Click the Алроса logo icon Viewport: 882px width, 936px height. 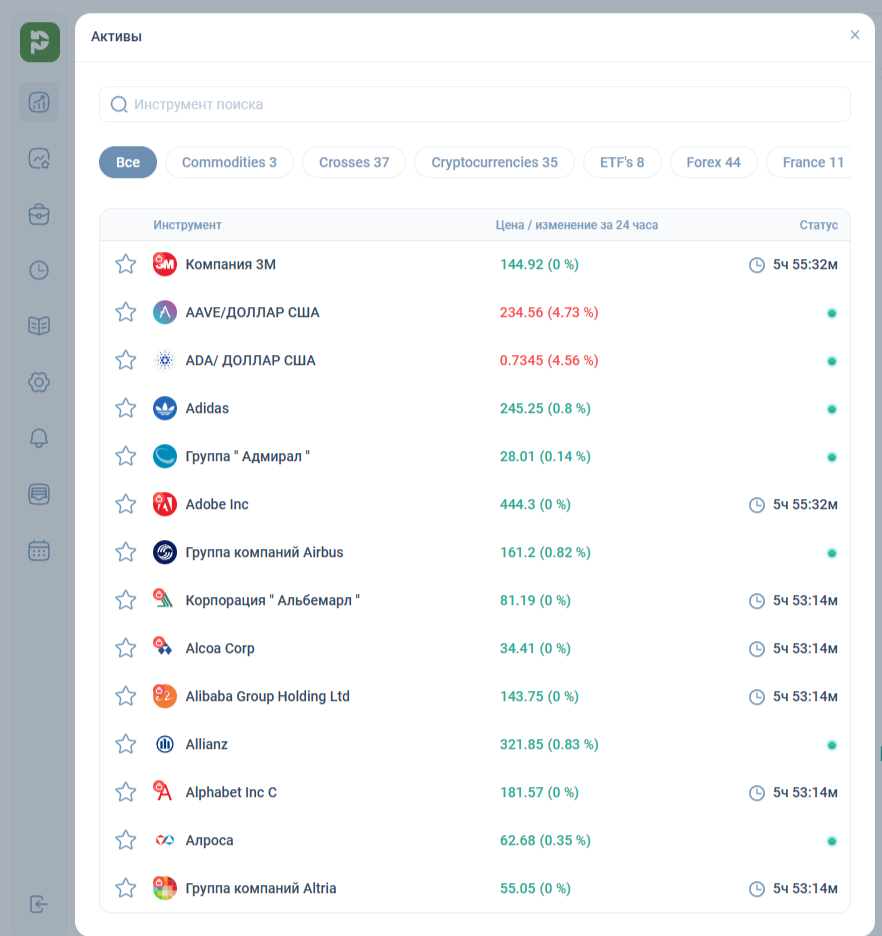pyautogui.click(x=165, y=840)
